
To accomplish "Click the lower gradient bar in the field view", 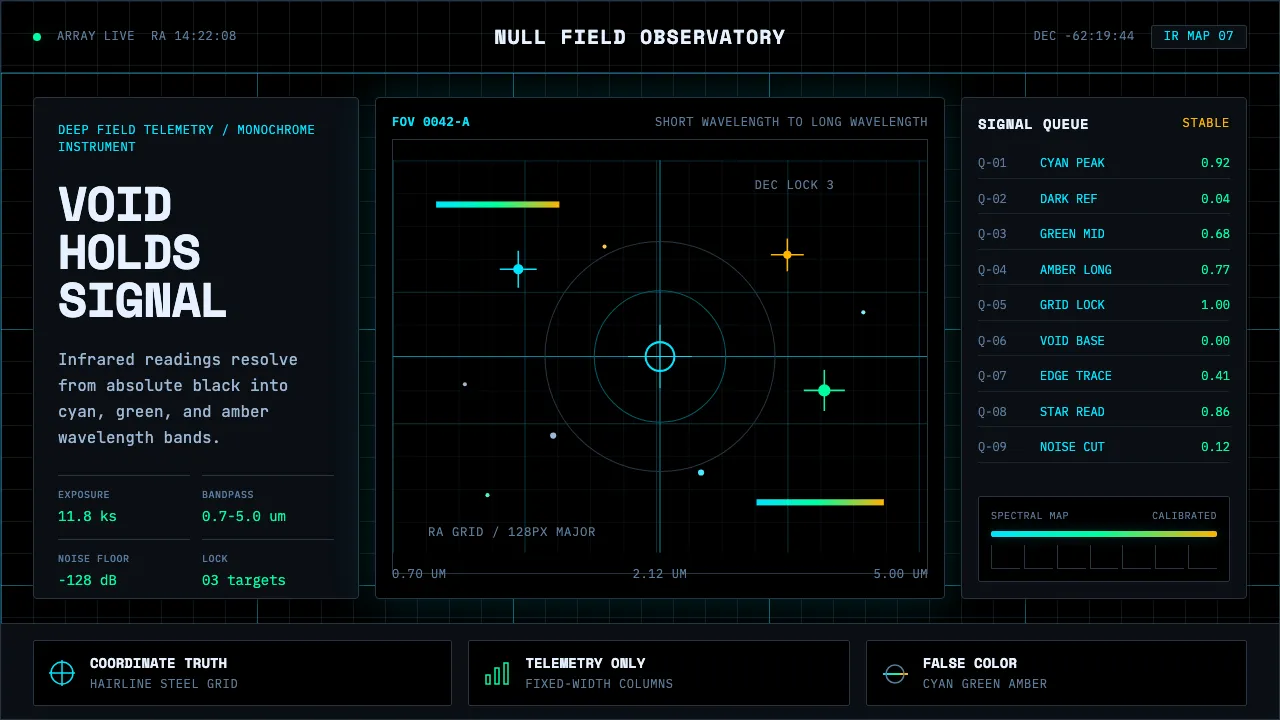I will pos(820,502).
